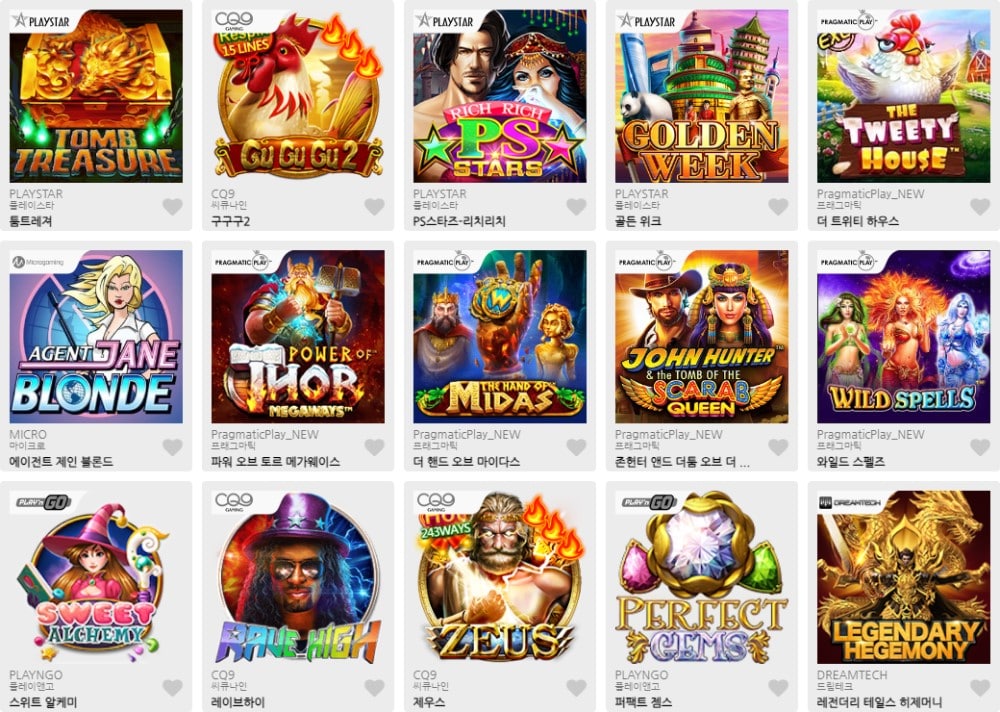This screenshot has width=1000, height=712.
Task: Toggle the heart on Gu Gu Gu 2
Action: click(x=374, y=207)
